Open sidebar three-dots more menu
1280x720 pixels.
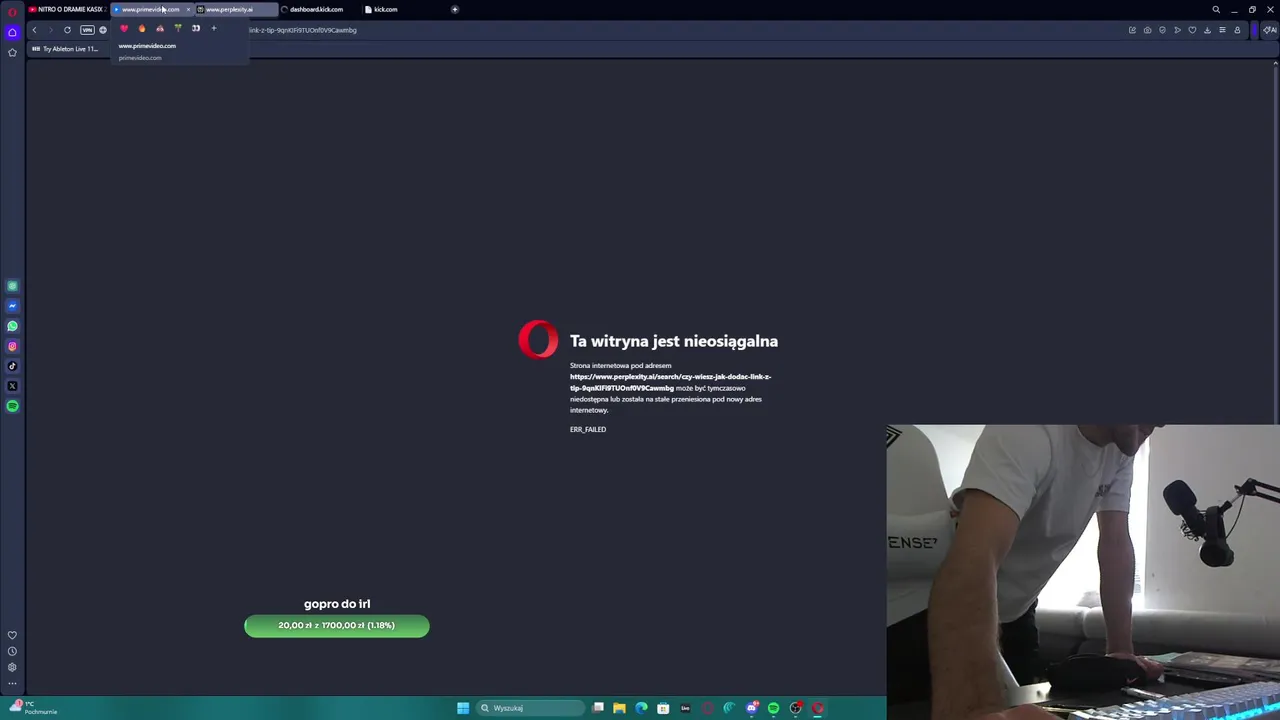(x=12, y=683)
